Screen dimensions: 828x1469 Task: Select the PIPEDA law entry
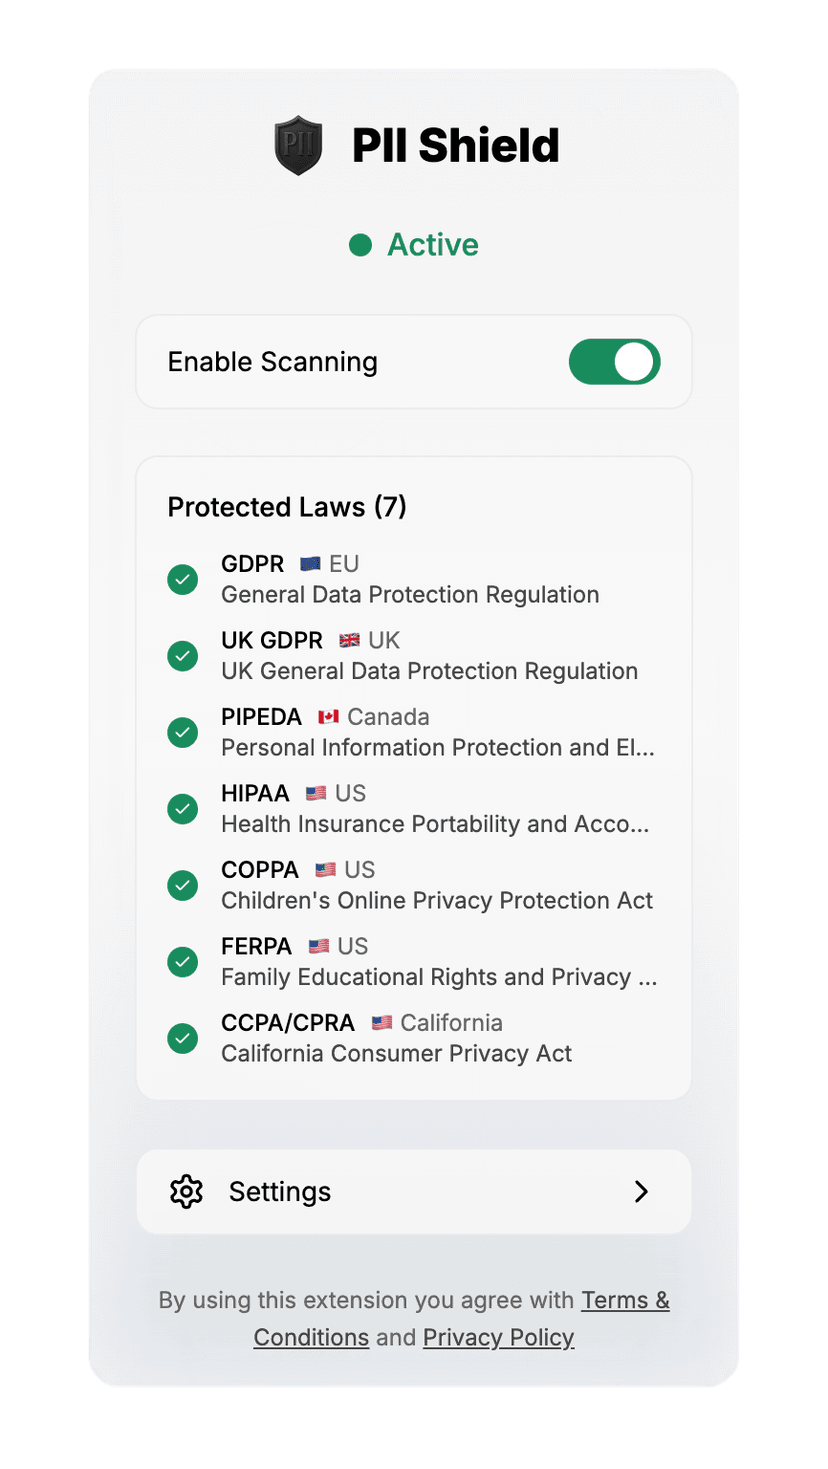click(x=414, y=732)
